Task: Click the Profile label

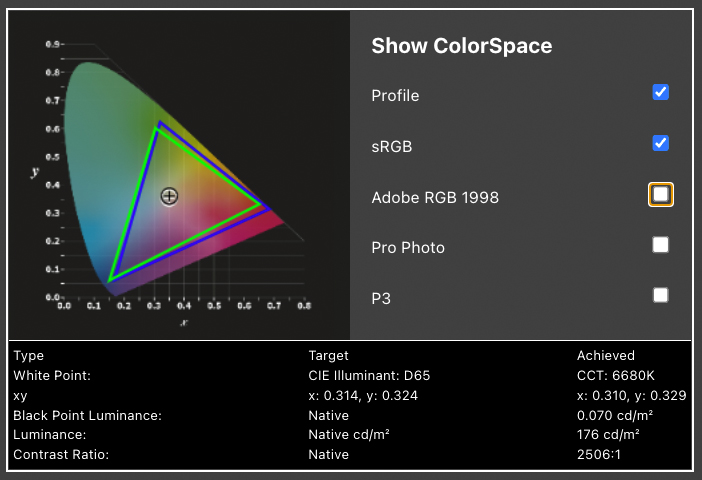Action: (395, 95)
